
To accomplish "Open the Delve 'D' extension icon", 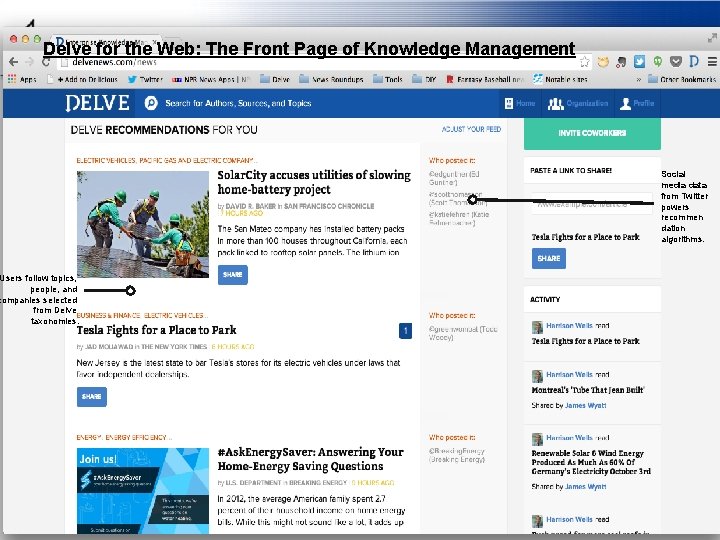I will coord(694,62).
